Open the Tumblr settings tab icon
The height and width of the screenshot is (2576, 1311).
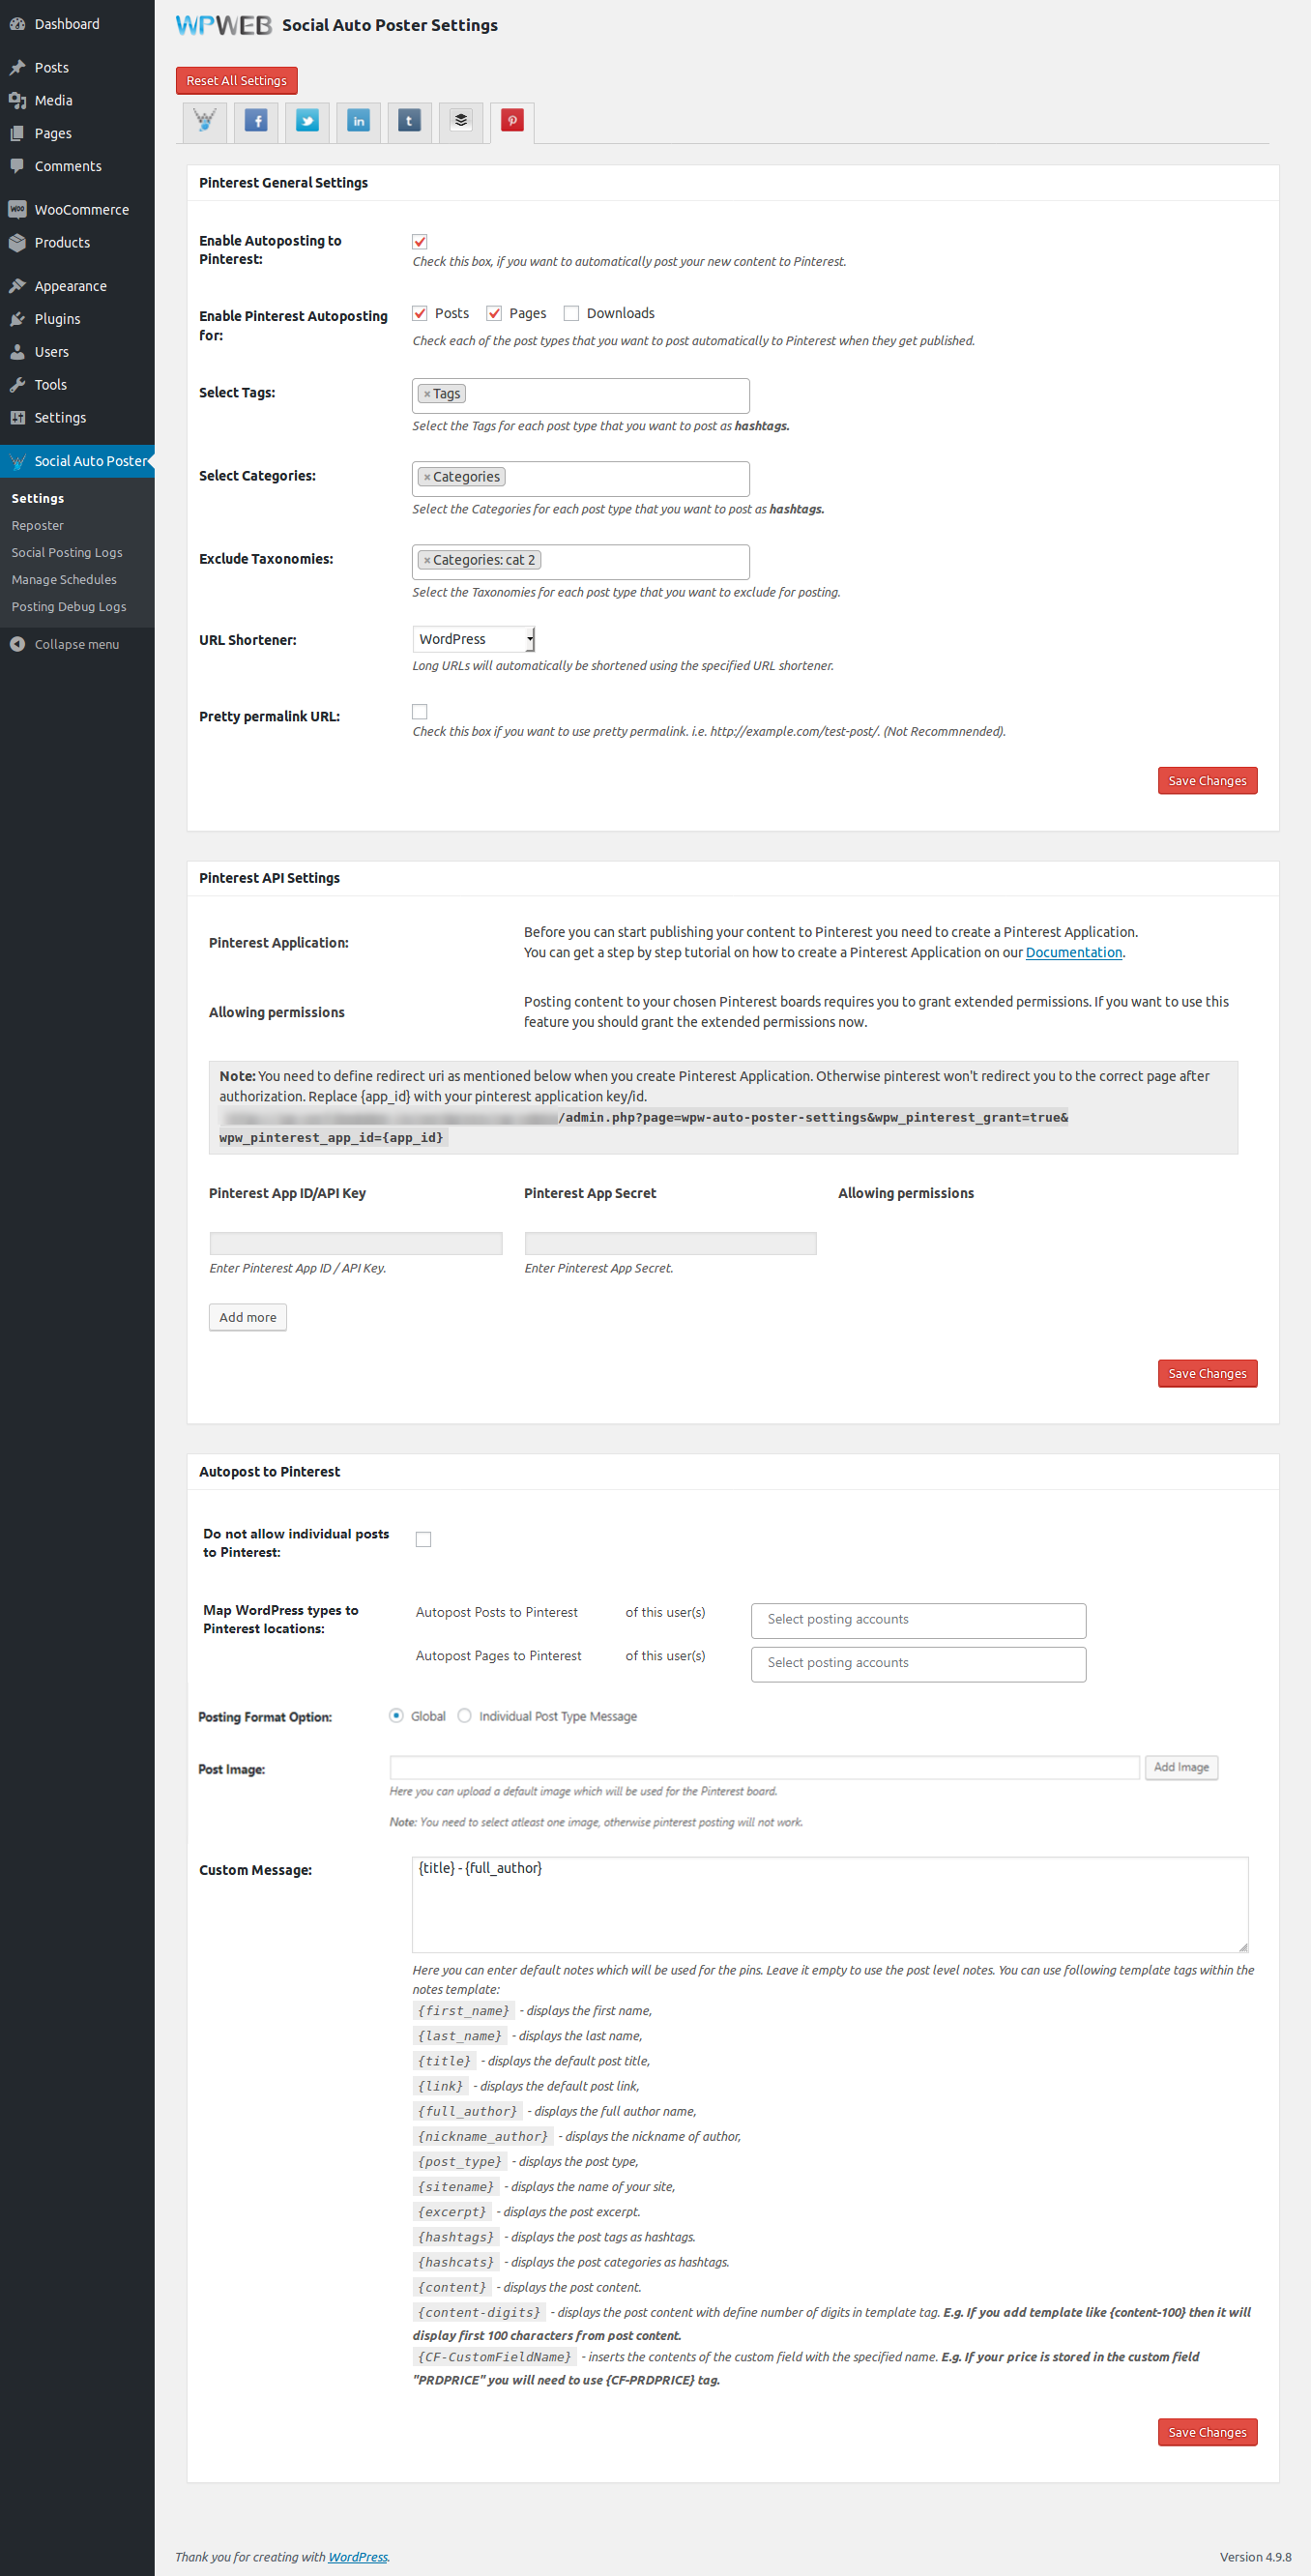409,121
